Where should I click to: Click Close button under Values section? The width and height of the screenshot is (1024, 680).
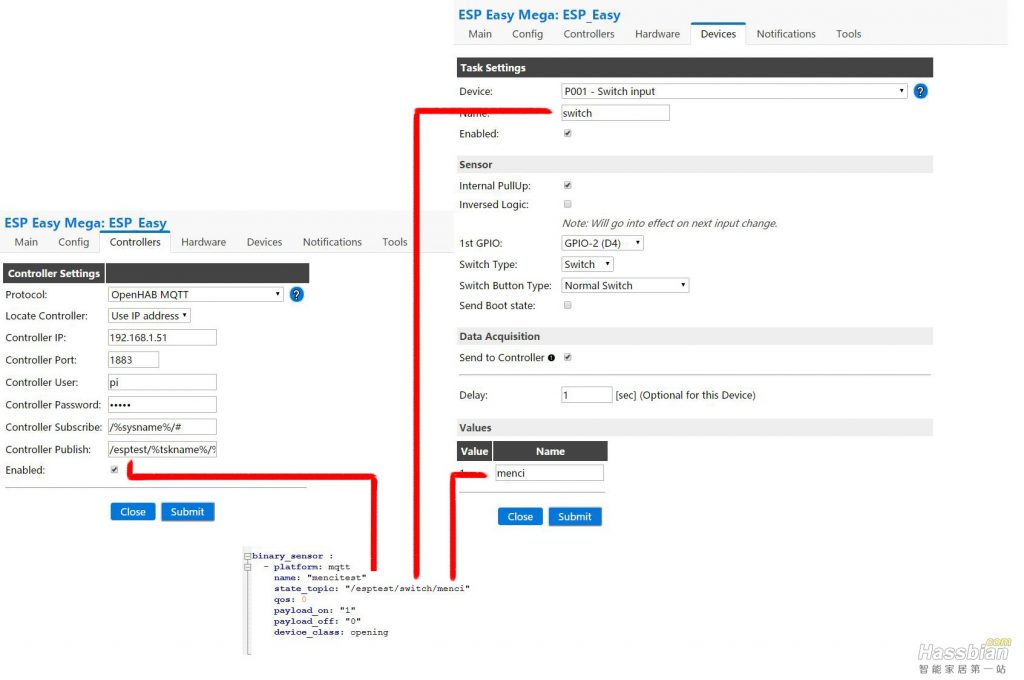click(520, 517)
